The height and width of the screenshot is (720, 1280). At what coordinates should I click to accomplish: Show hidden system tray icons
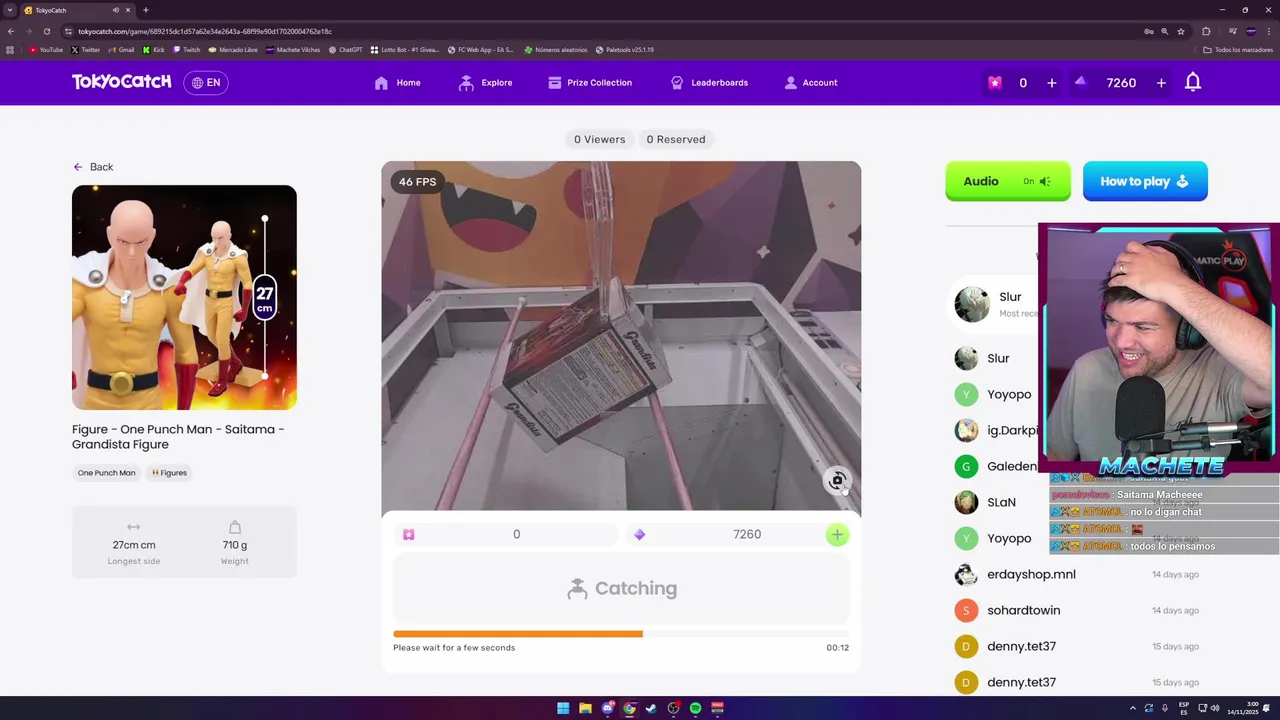tap(1132, 708)
